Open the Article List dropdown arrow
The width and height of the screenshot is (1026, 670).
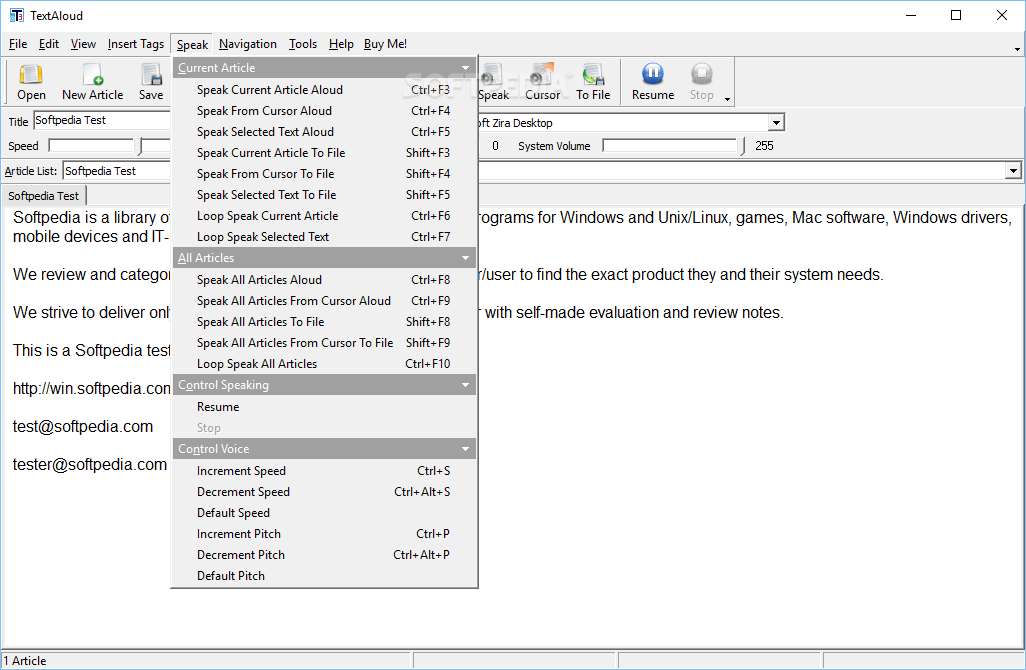(x=1013, y=171)
